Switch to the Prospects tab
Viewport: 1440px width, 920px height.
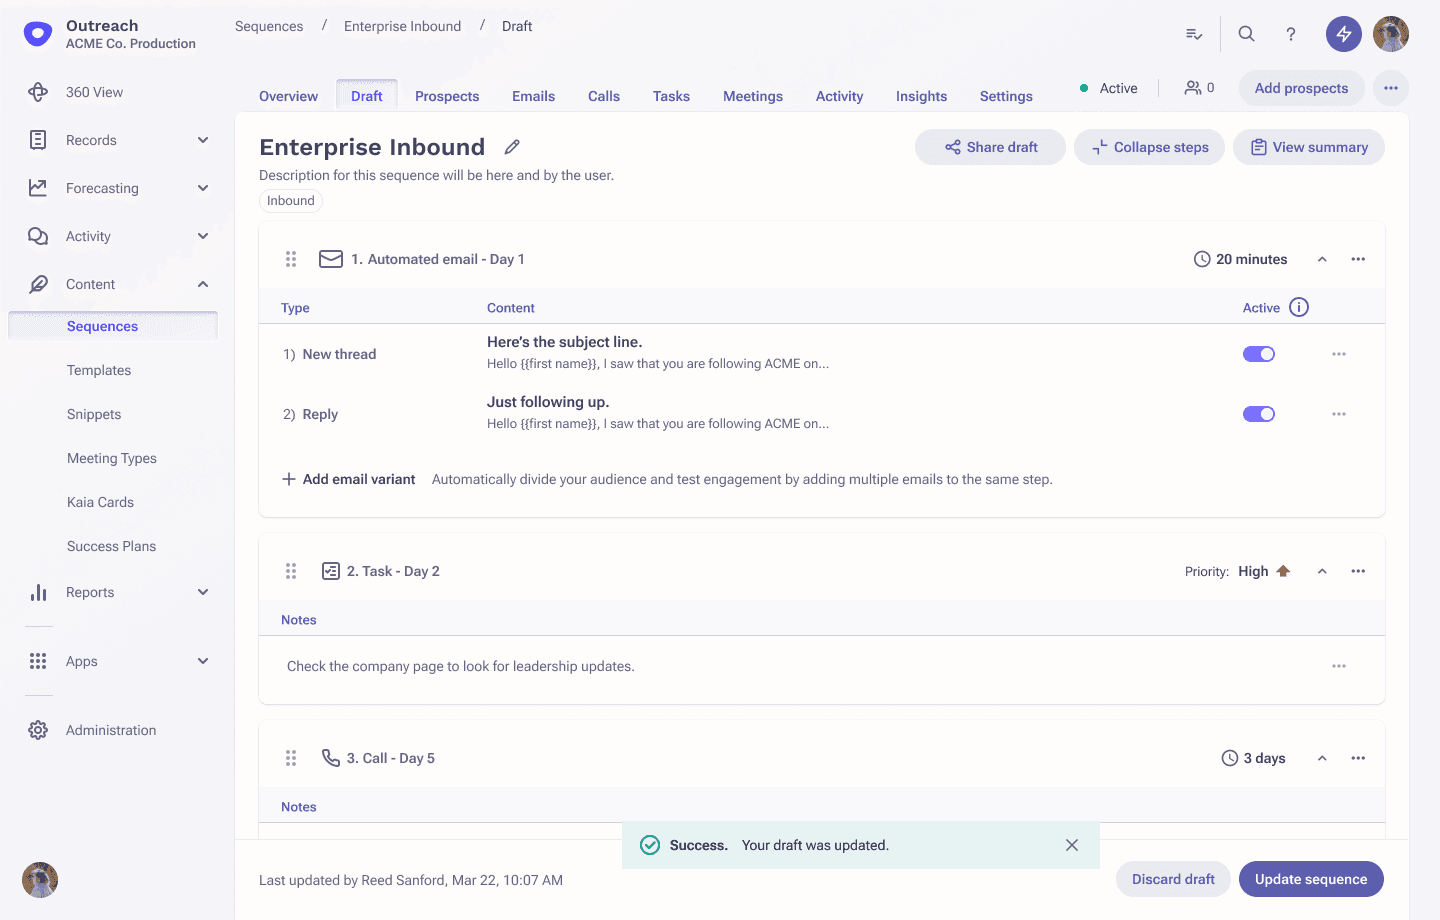(447, 96)
